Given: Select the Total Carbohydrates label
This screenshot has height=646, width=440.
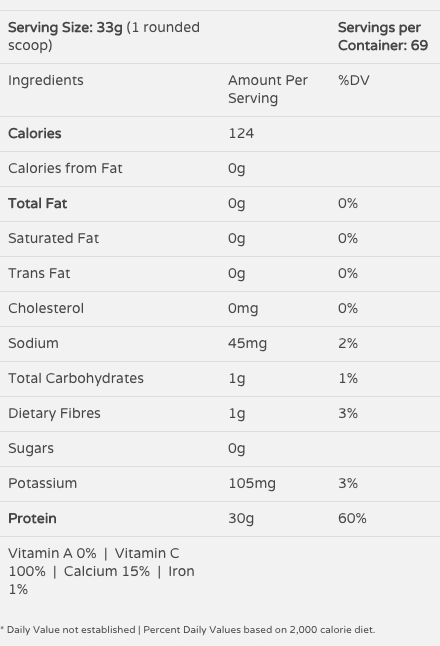Looking at the screenshot, I should click(76, 379).
